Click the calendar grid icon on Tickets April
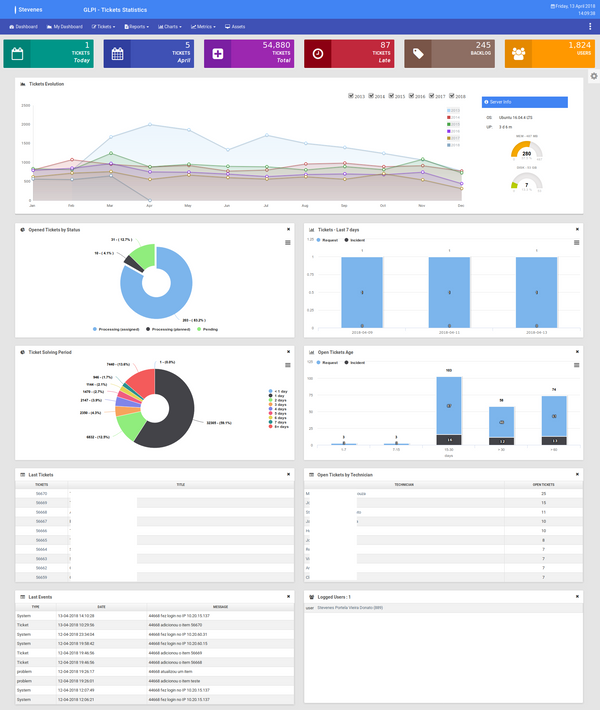600x710 pixels. click(x=117, y=54)
